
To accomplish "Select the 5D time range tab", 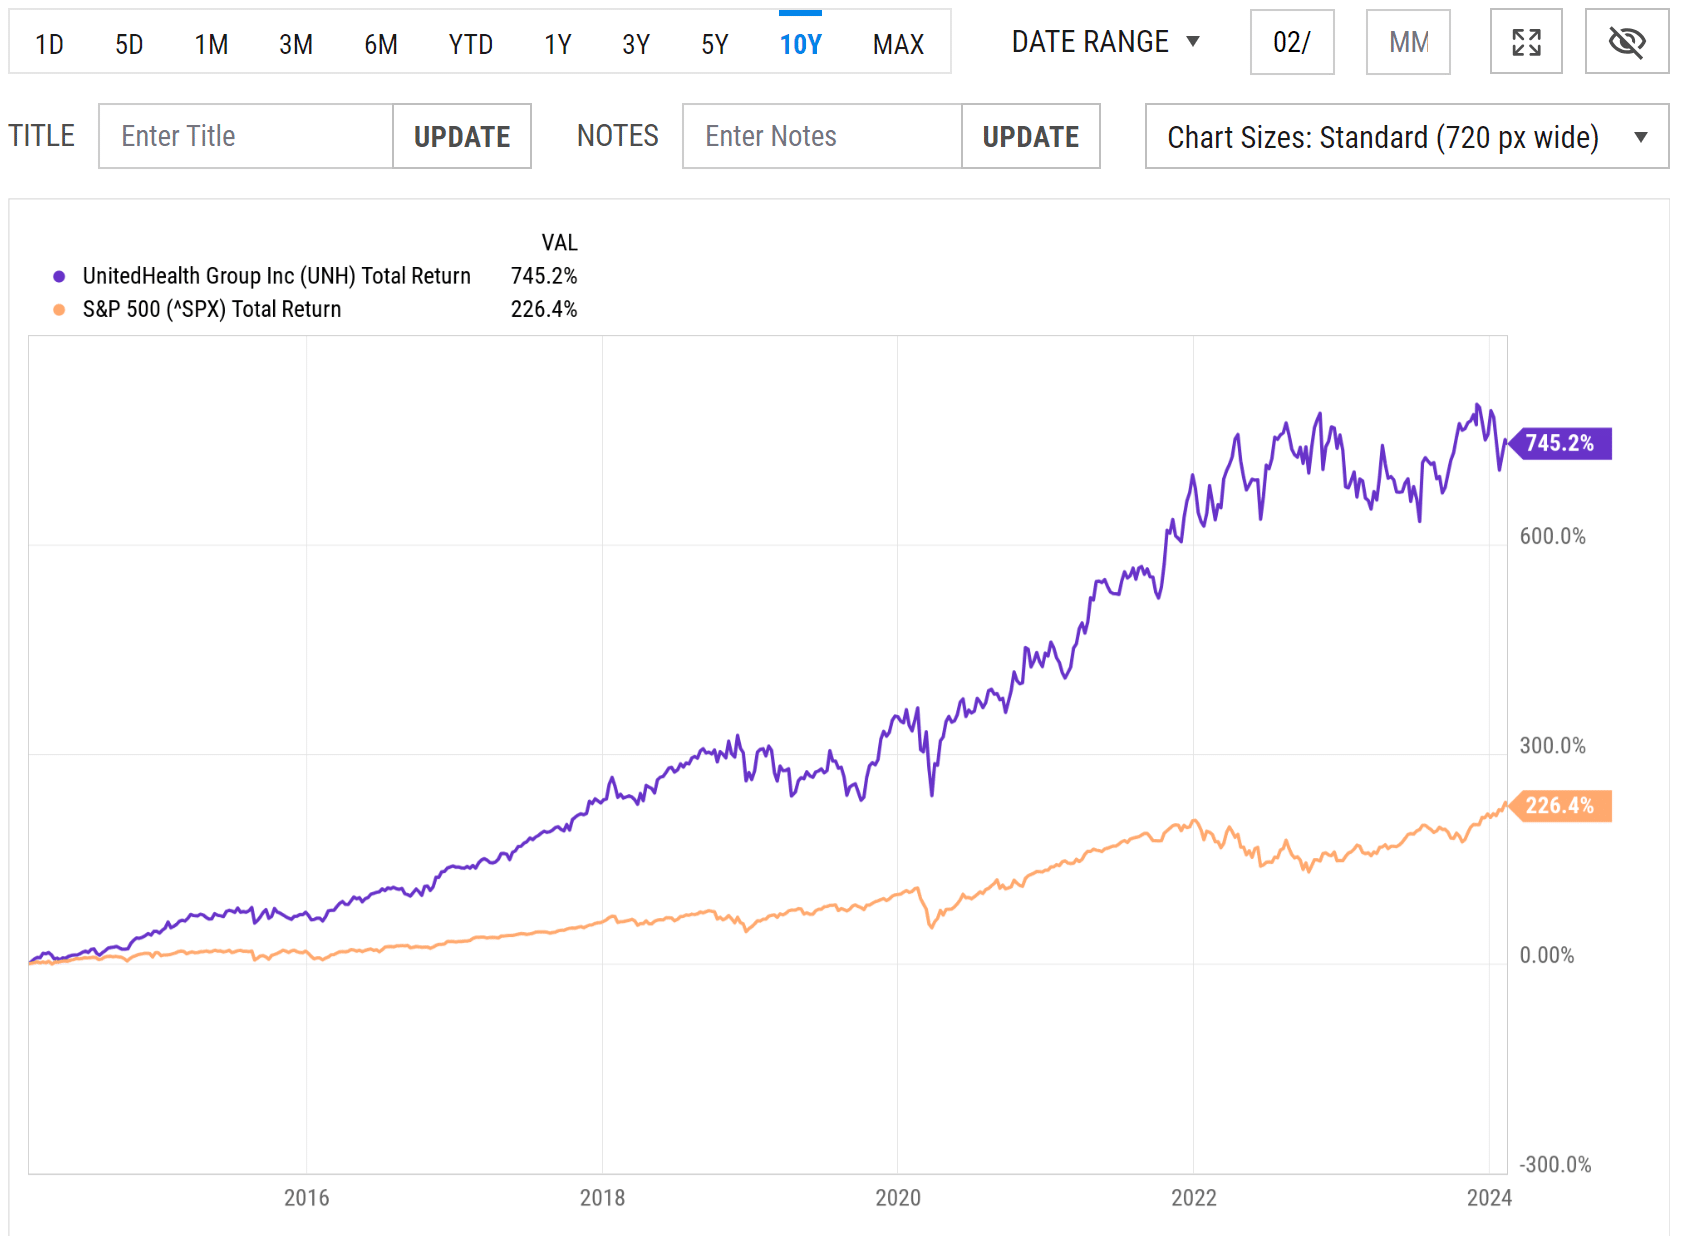I will [129, 44].
